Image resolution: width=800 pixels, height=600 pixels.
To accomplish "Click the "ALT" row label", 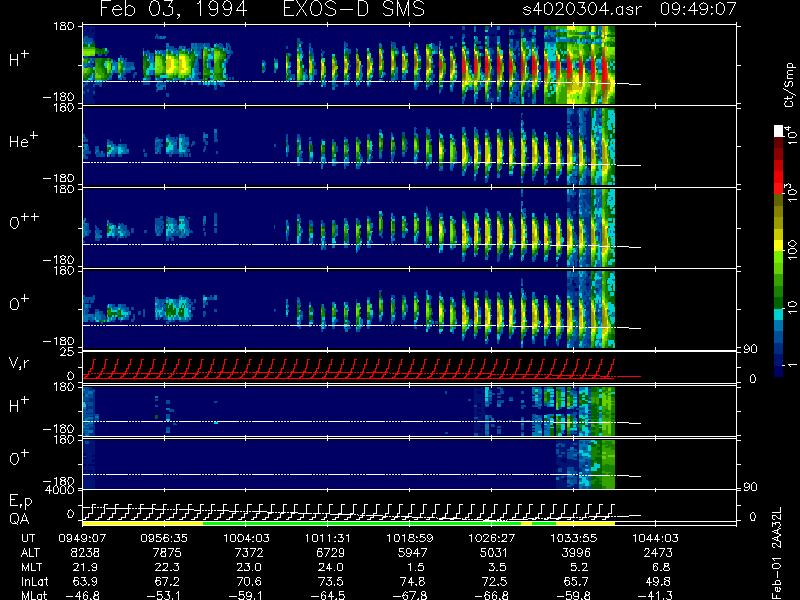I will 30,553.
